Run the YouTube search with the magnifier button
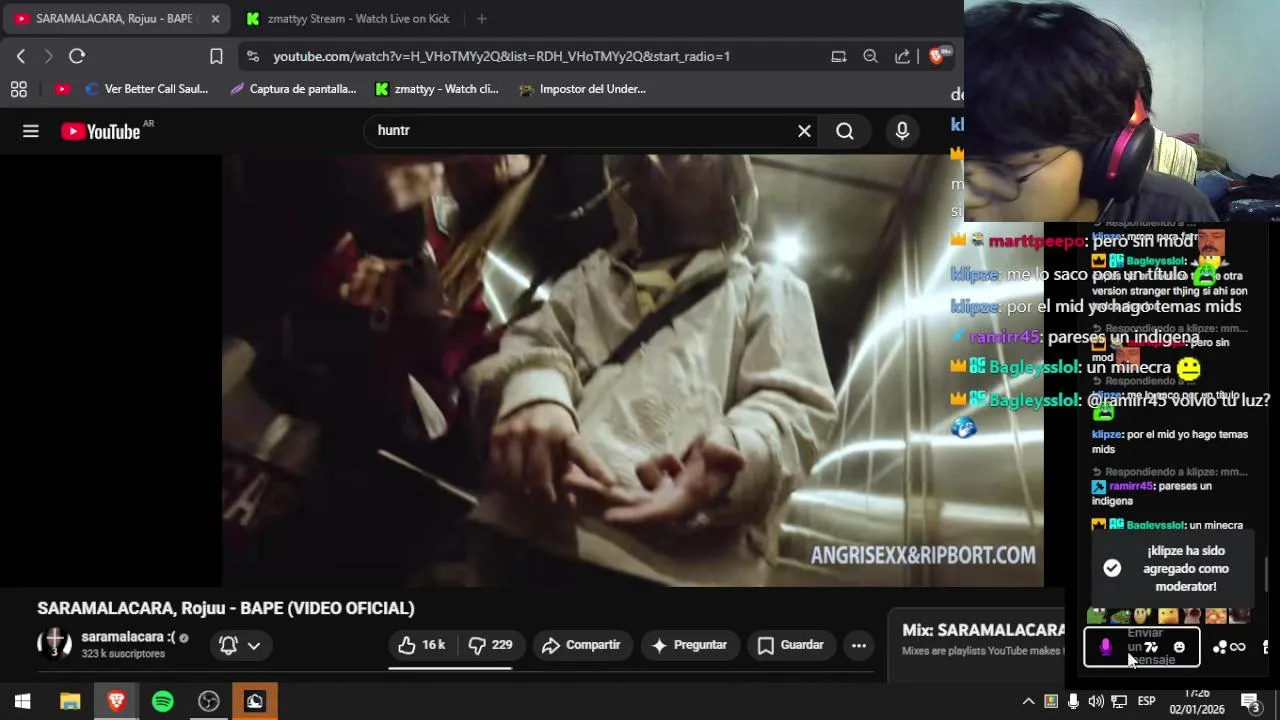This screenshot has height=720, width=1280. tap(845, 131)
